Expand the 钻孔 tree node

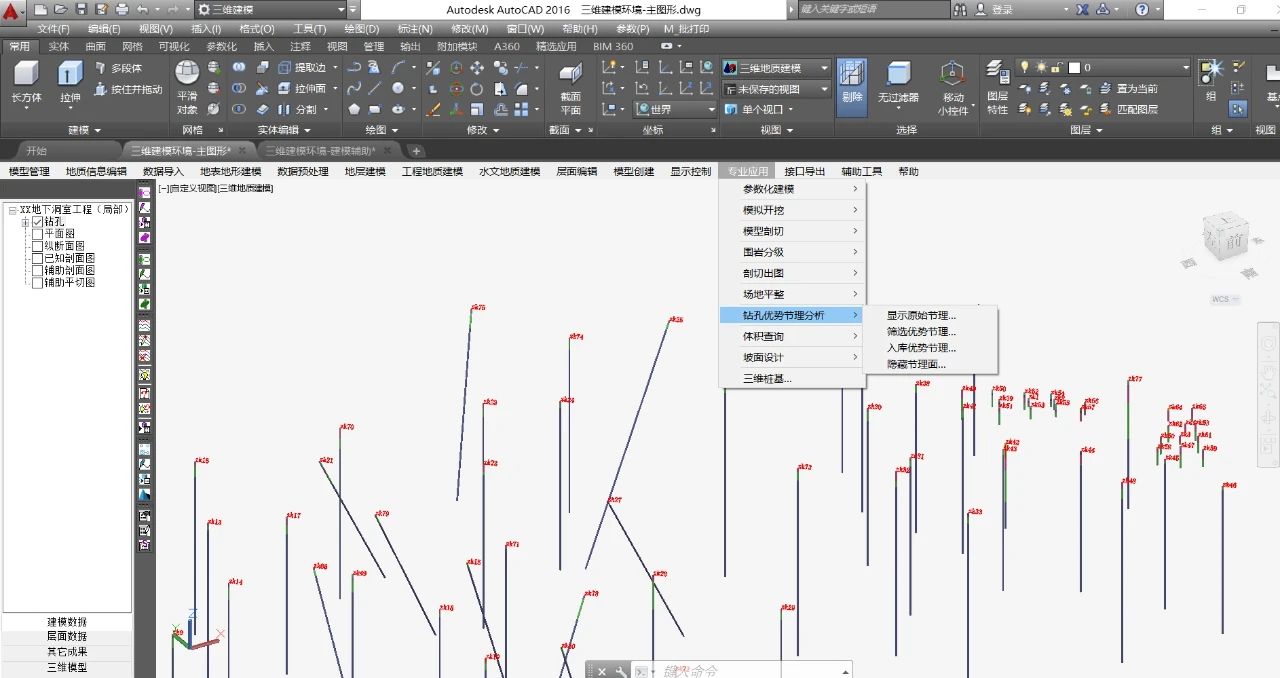click(x=25, y=222)
